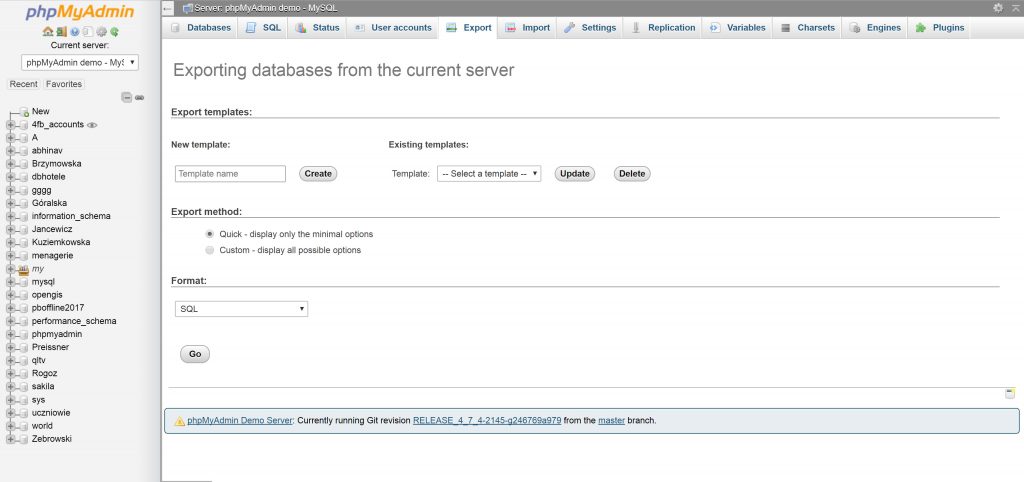Click database icon next to opengis

point(24,295)
